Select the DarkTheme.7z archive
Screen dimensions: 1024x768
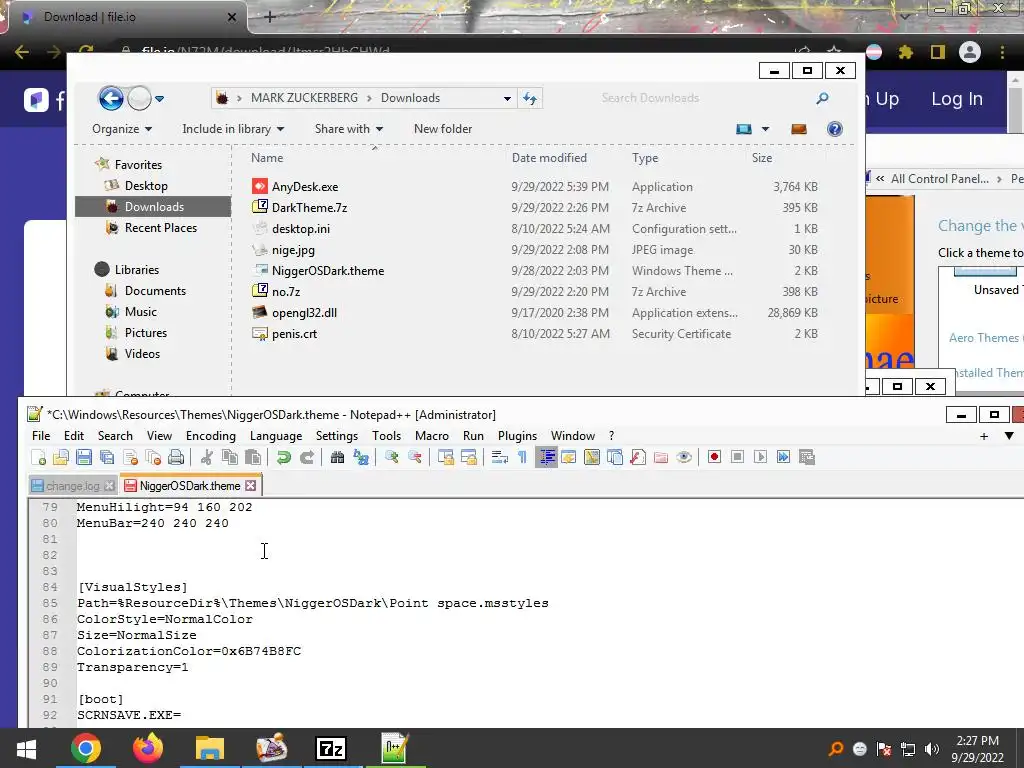309,208
